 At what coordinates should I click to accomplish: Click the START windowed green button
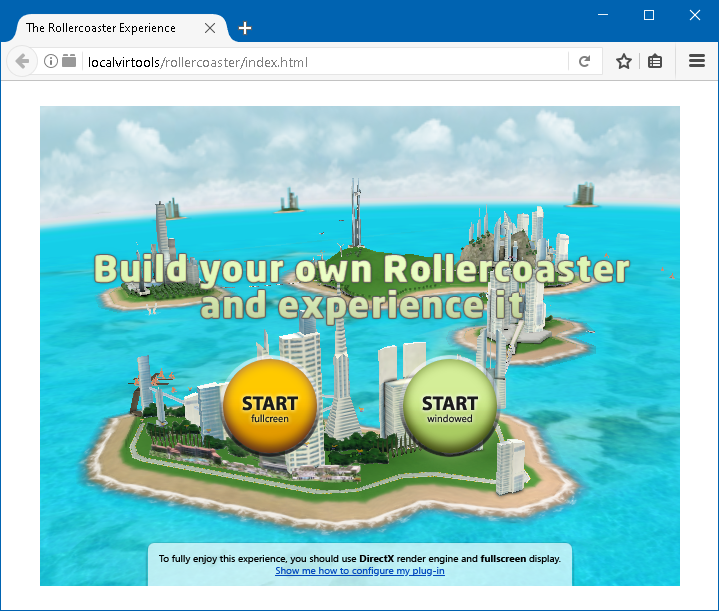[x=449, y=406]
